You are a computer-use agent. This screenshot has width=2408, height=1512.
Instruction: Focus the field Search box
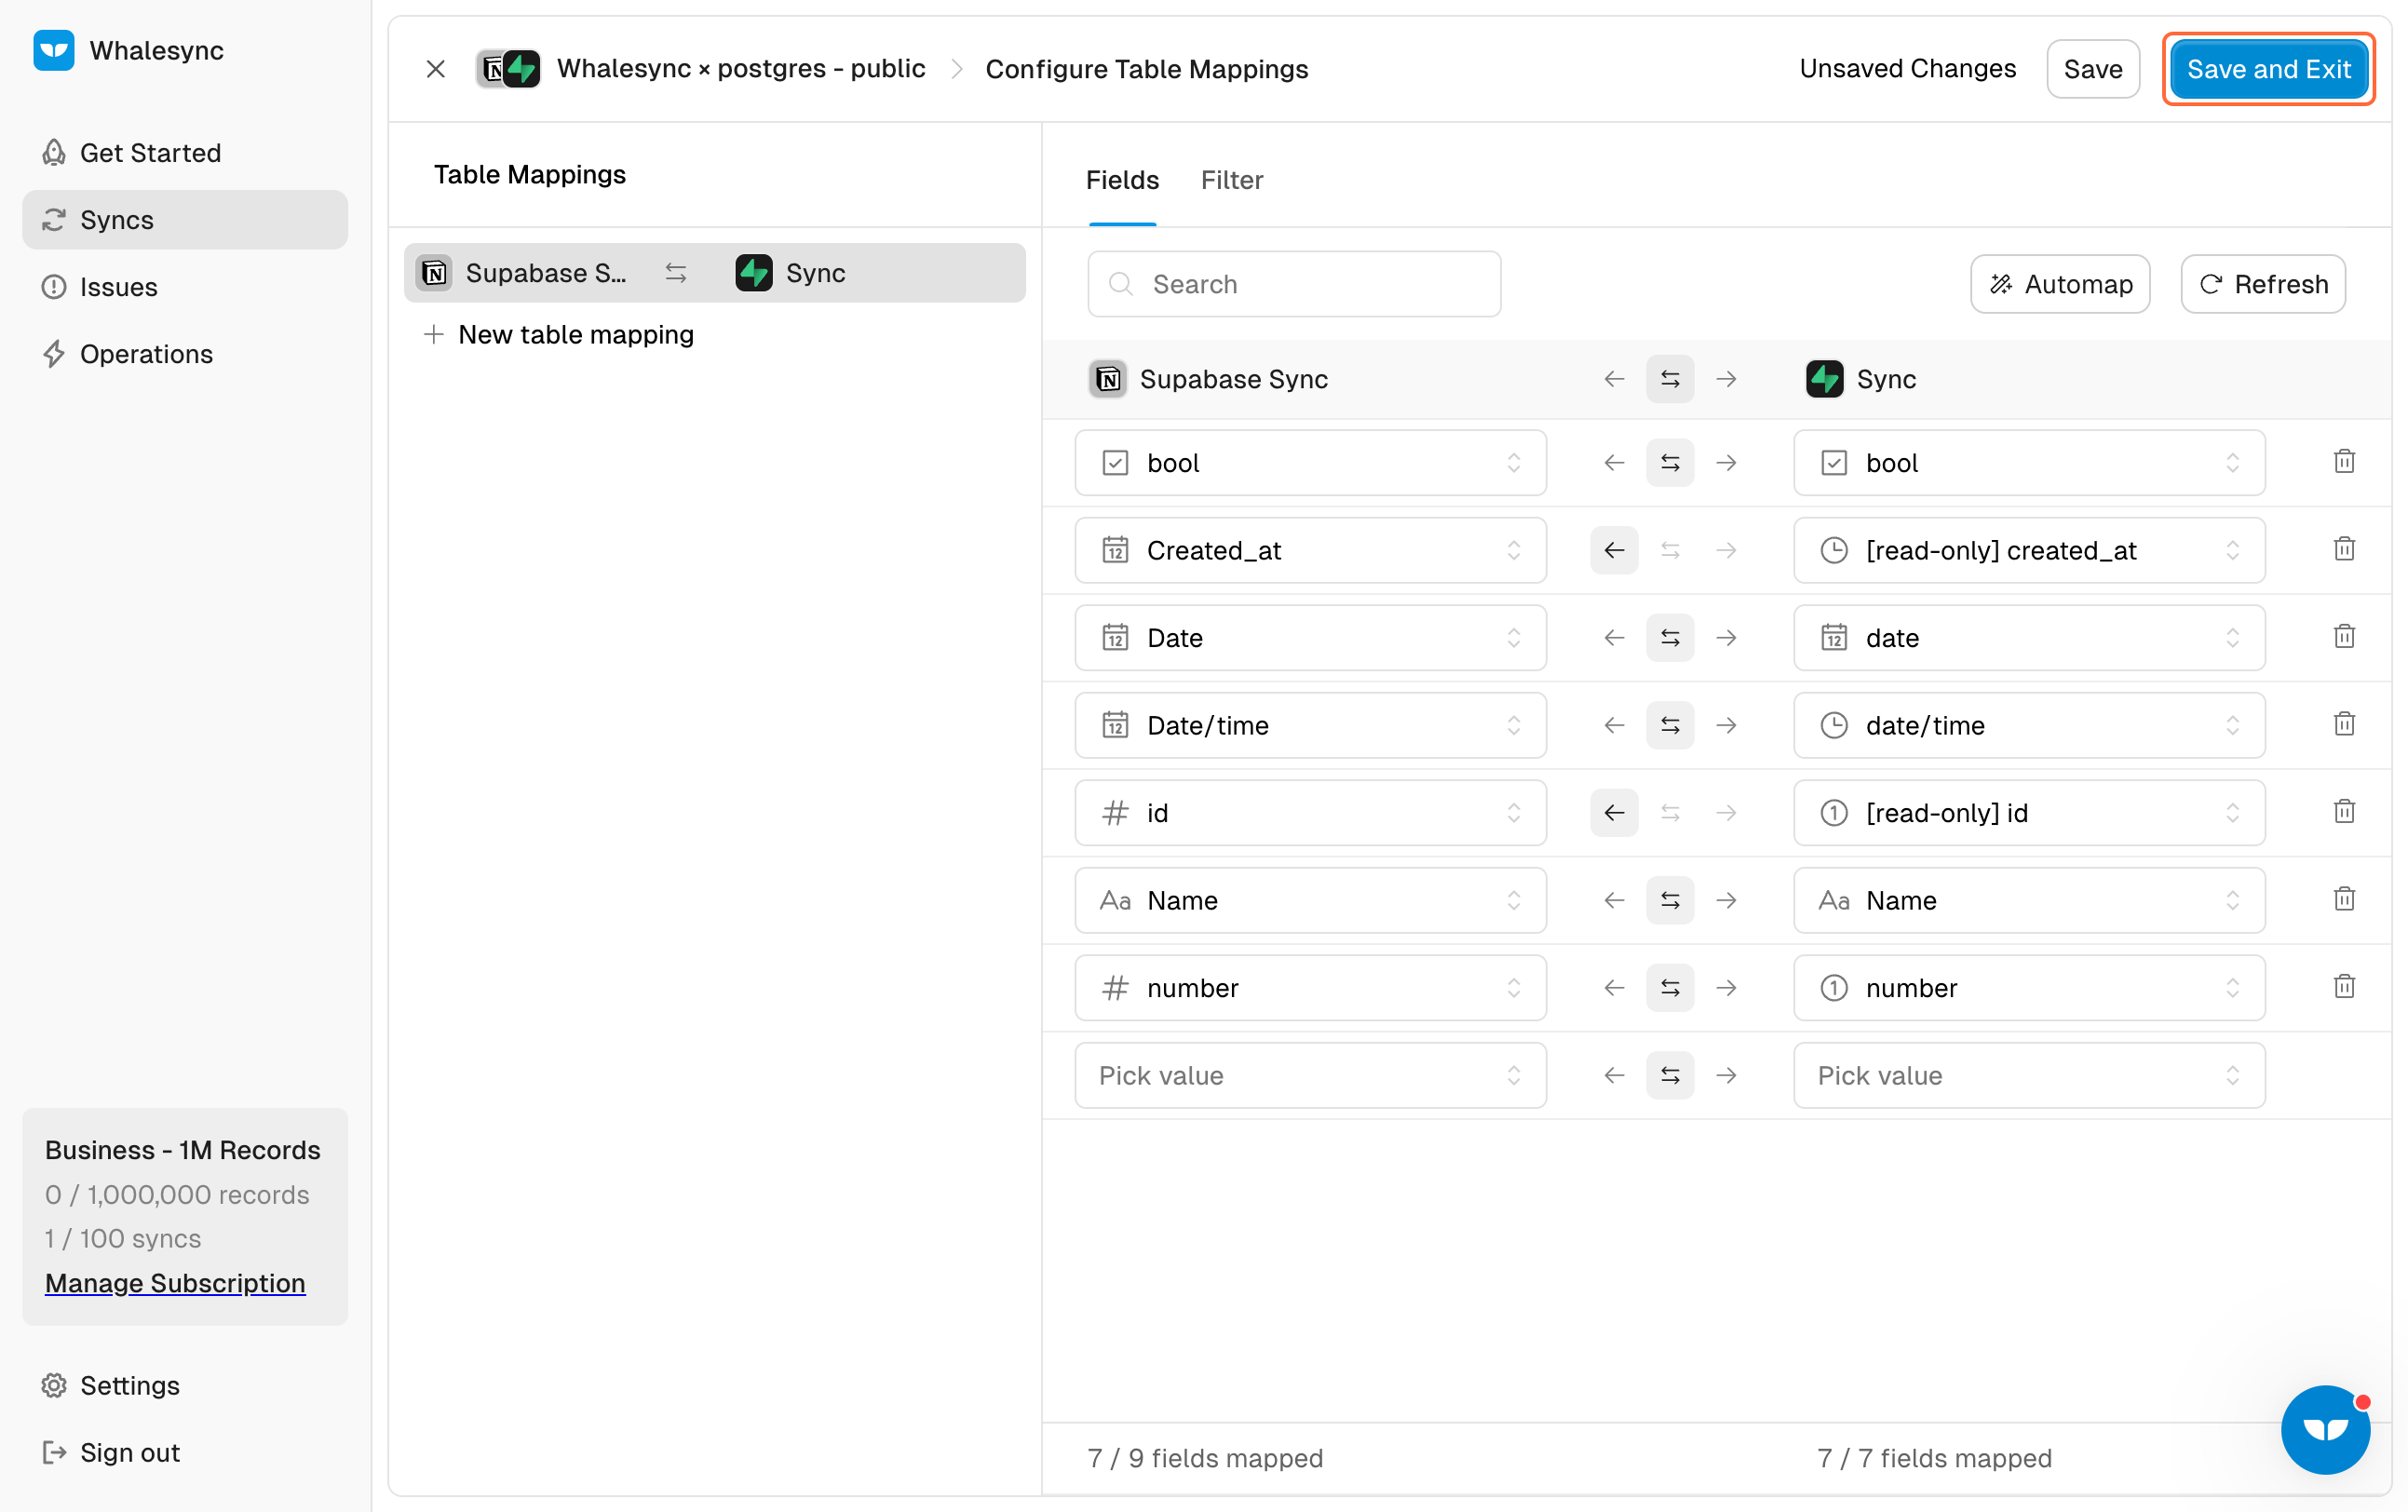pos(1293,284)
